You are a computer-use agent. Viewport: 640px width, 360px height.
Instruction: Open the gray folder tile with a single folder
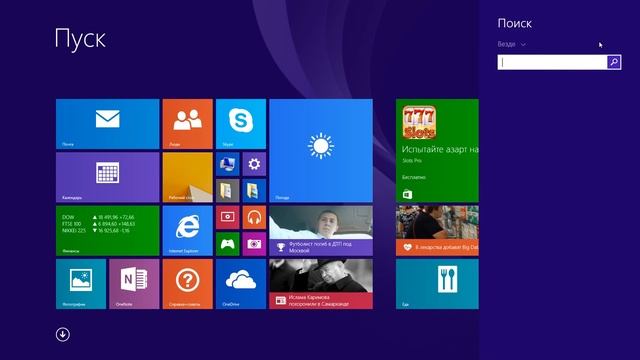coord(227,191)
